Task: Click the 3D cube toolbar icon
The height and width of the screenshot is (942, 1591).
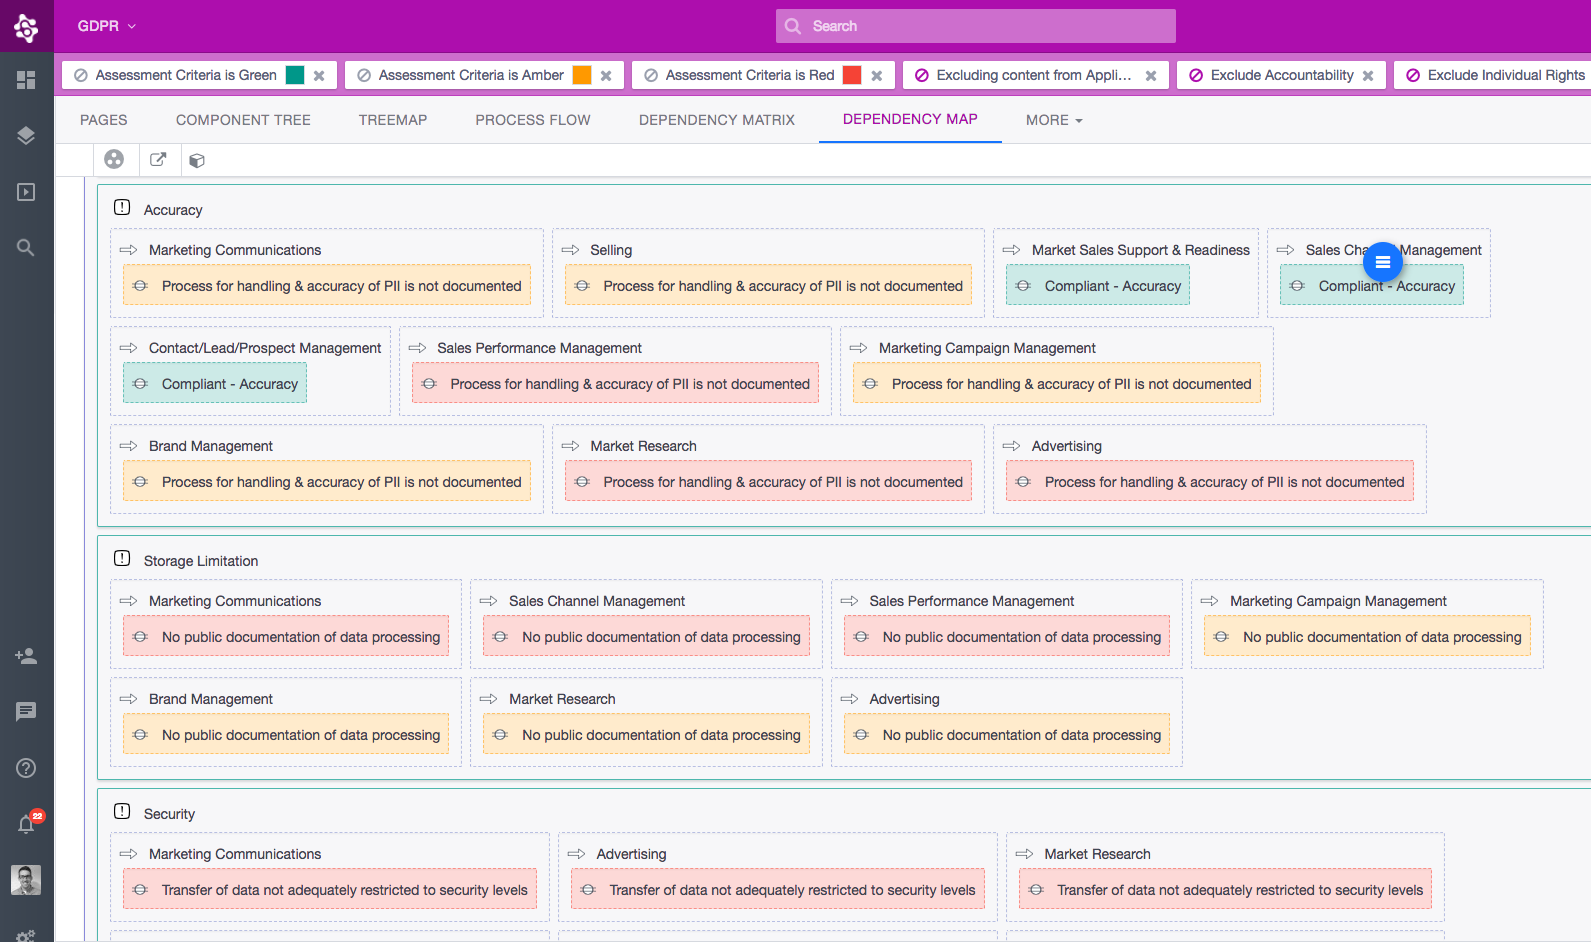Action: pos(197,160)
